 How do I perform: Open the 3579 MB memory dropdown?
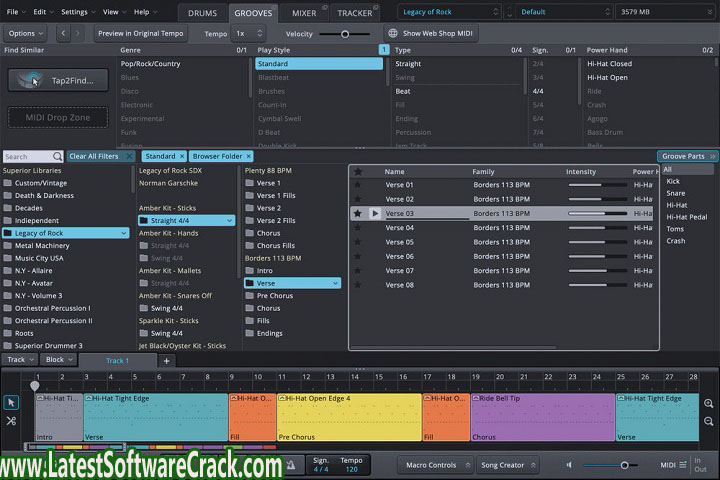coord(664,12)
